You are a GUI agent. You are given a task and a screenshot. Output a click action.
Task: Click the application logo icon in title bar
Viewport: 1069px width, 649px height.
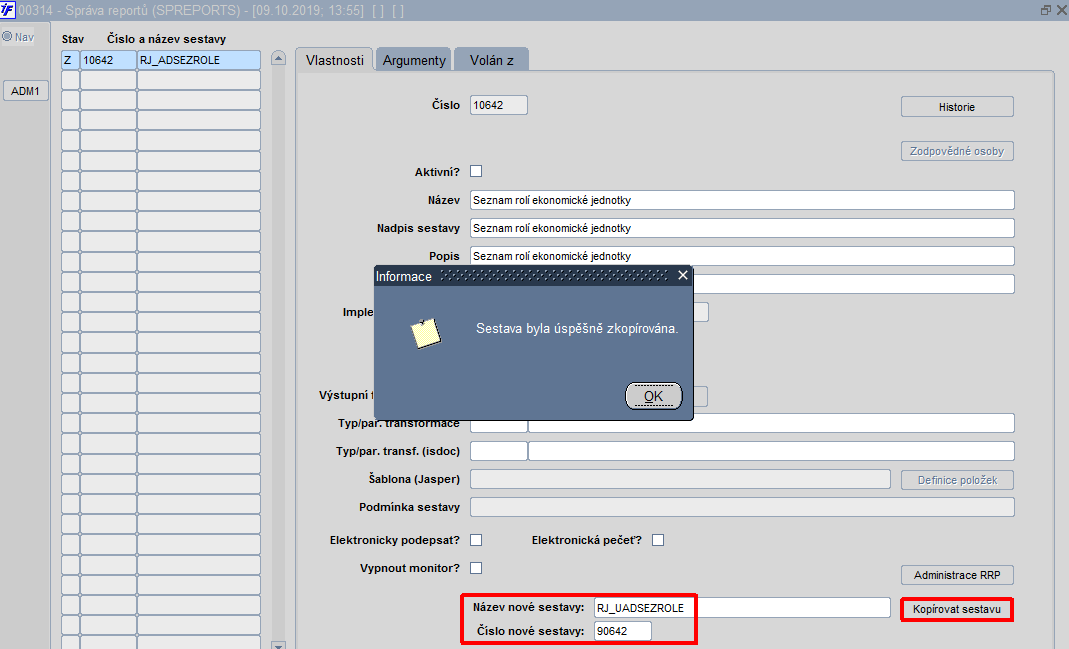point(7,10)
